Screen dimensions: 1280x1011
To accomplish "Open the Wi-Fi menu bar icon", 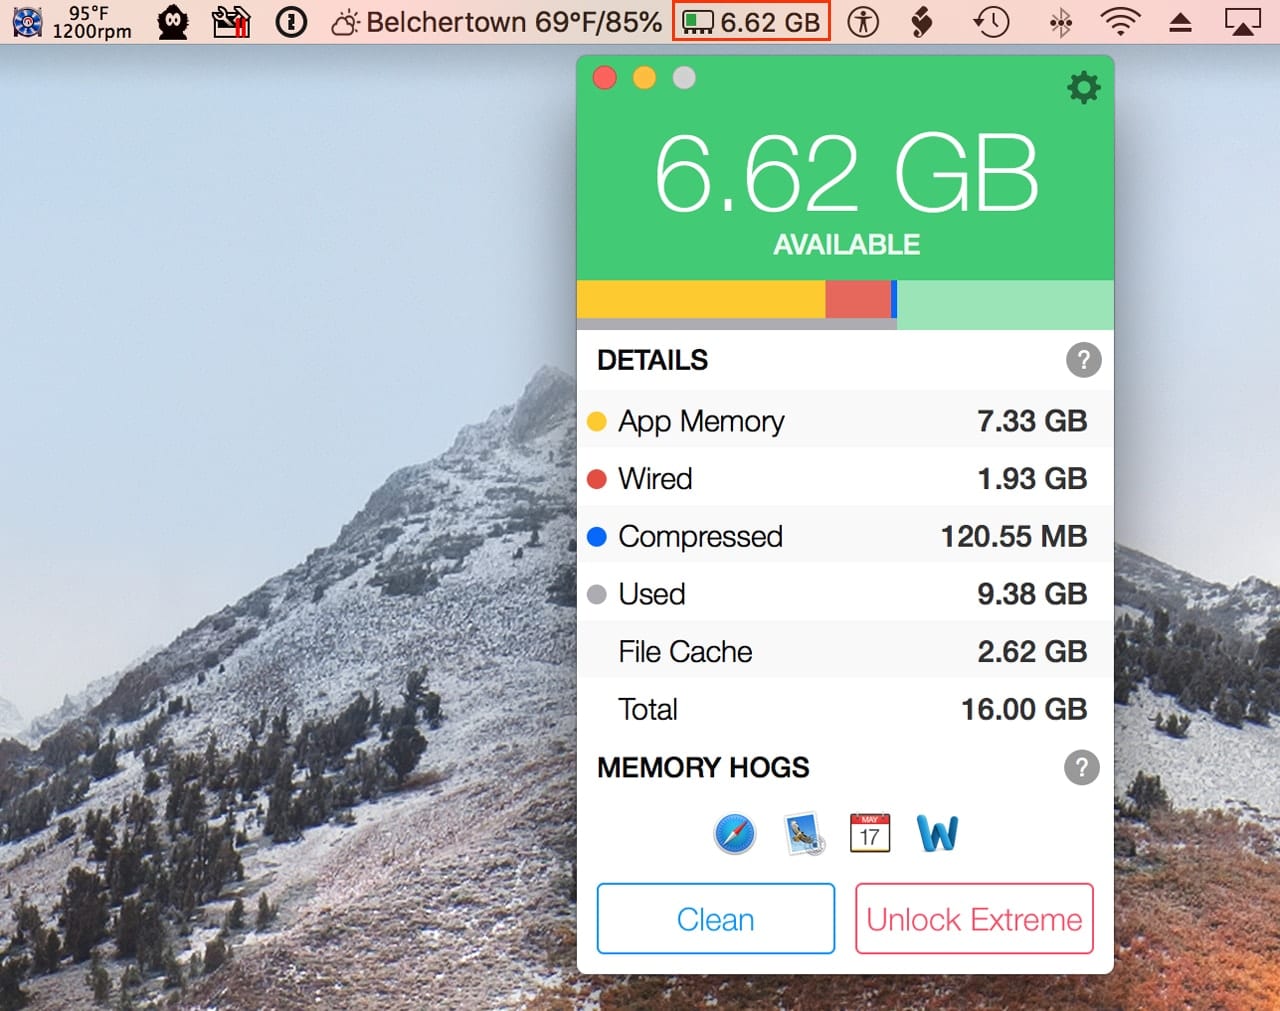I will (1120, 22).
